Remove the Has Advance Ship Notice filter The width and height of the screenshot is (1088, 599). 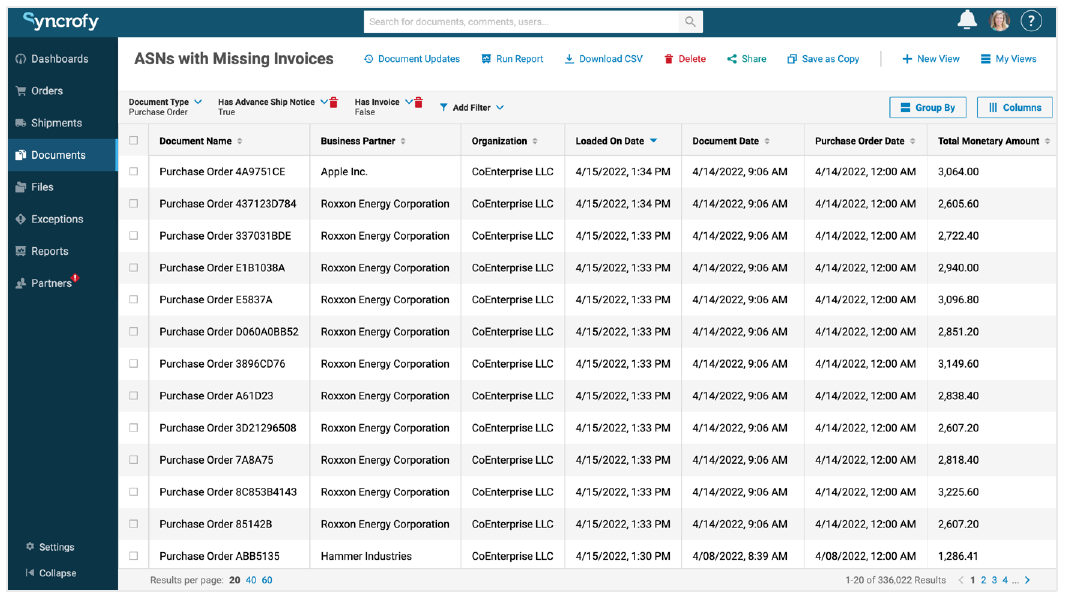(x=334, y=103)
